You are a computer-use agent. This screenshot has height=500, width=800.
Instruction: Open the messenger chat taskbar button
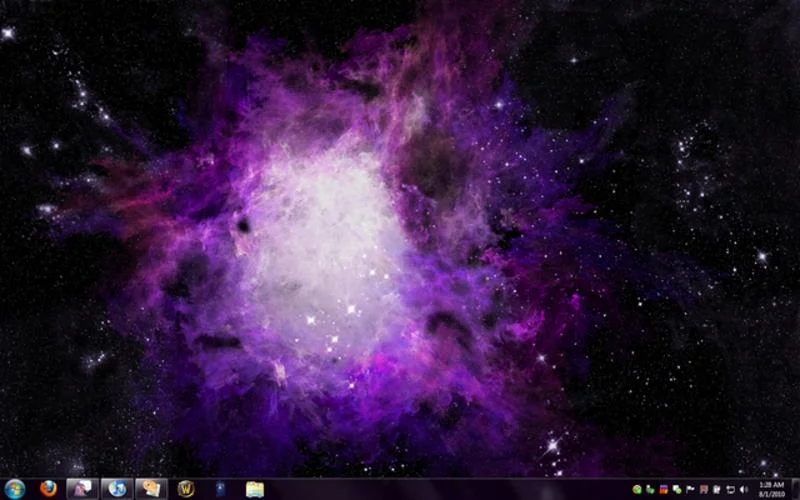pyautogui.click(x=151, y=489)
